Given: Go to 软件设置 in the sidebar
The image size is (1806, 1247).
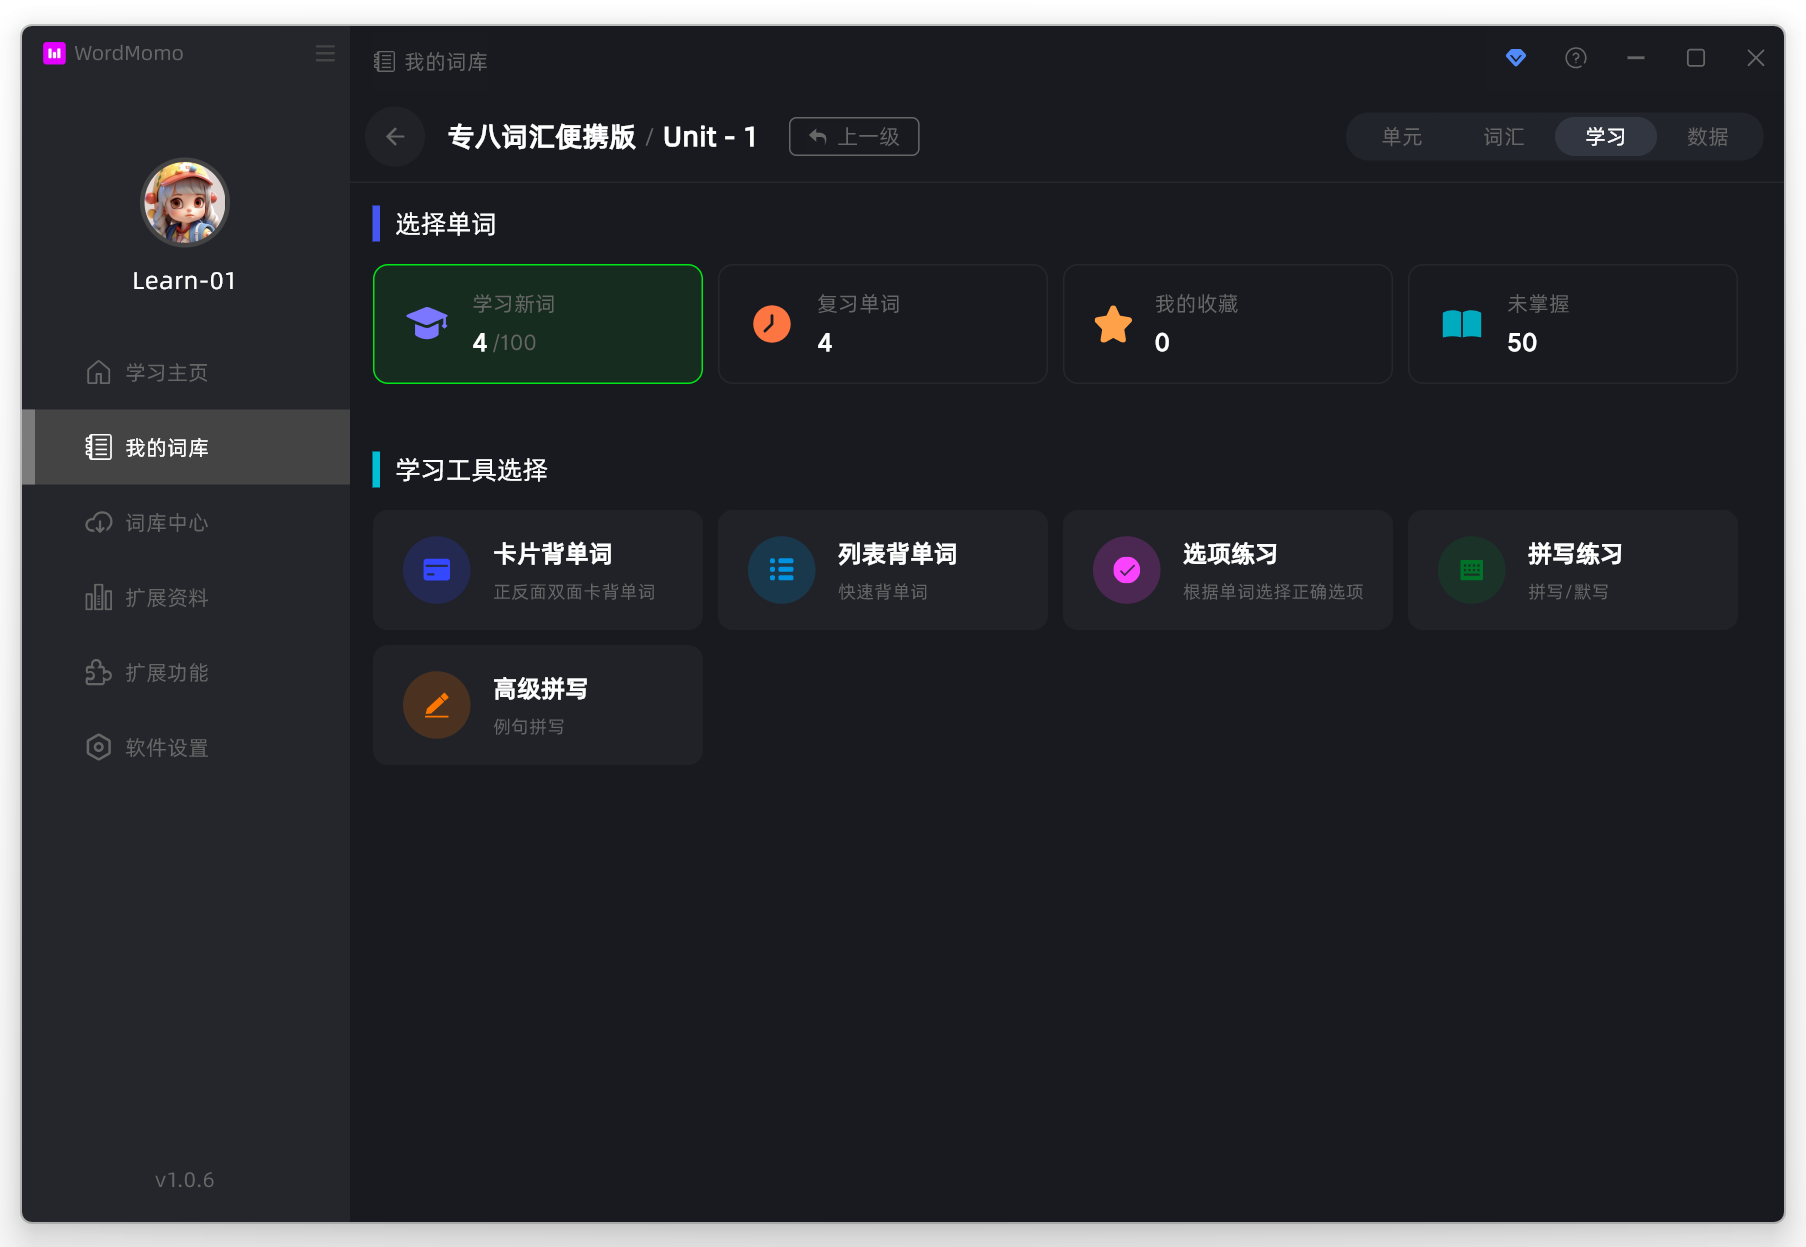Looking at the screenshot, I should 166,748.
